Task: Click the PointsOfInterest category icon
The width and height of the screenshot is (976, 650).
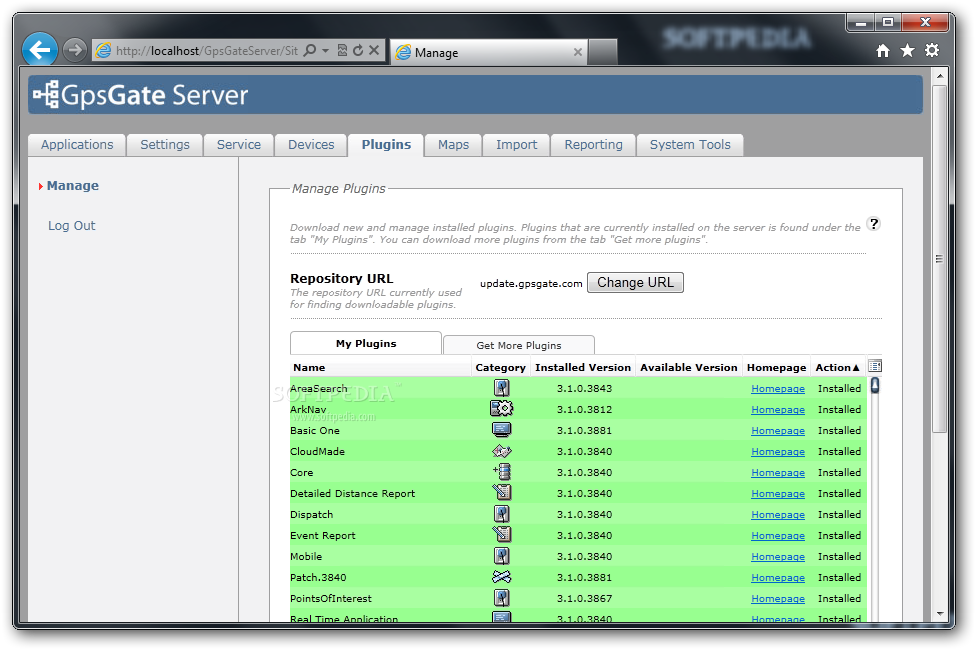Action: 502,598
